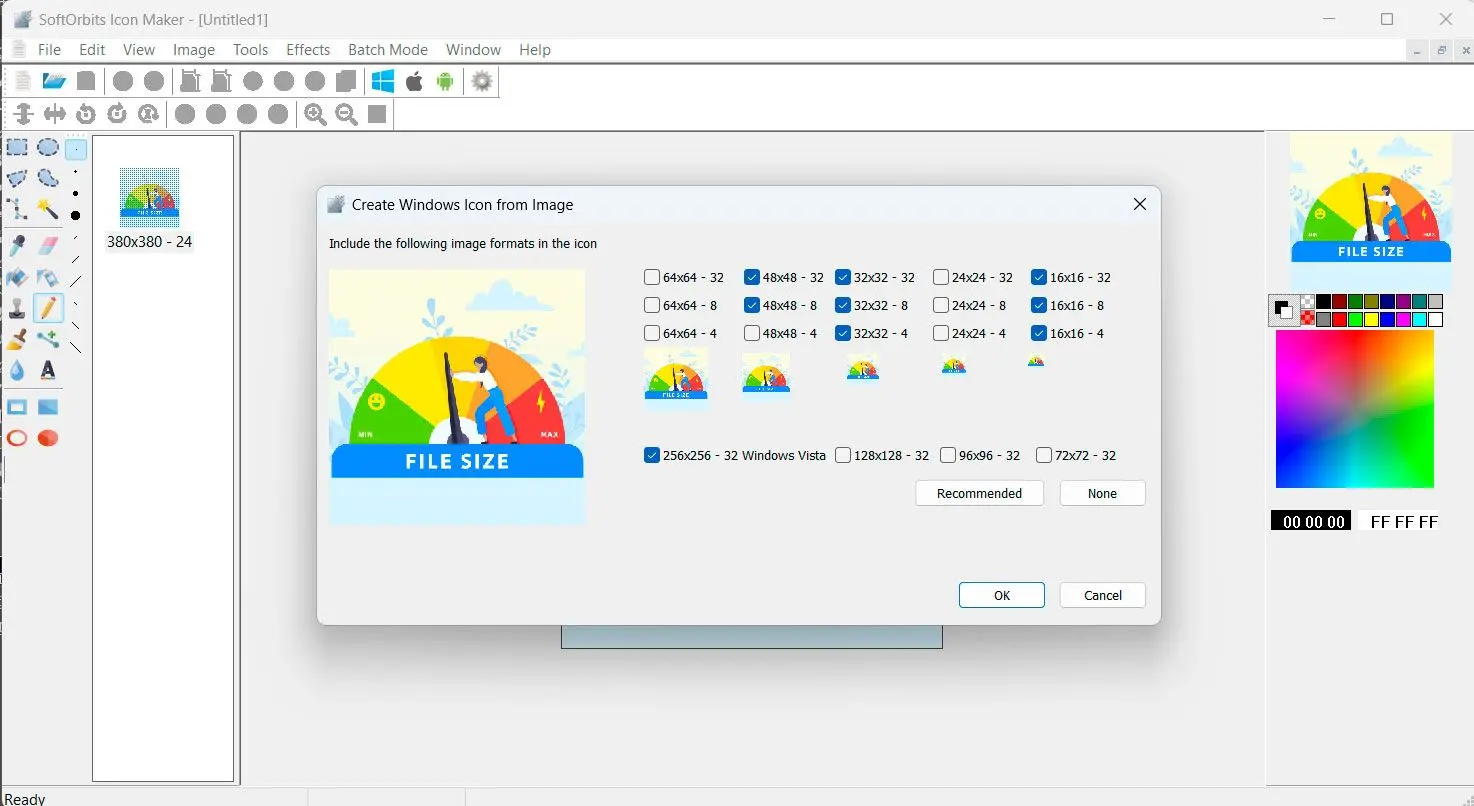Open the Batch Mode menu
Image resolution: width=1474 pixels, height=806 pixels.
[388, 49]
